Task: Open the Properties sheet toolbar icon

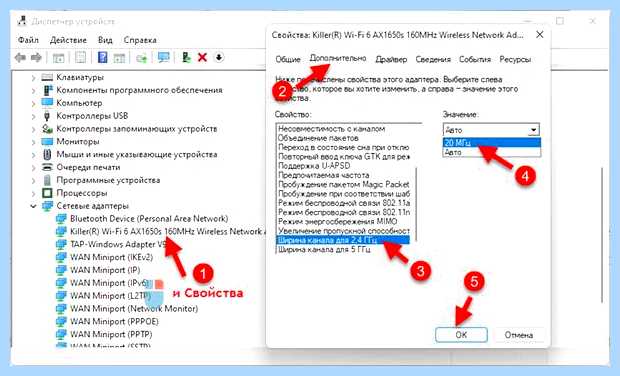Action: [x=80, y=58]
